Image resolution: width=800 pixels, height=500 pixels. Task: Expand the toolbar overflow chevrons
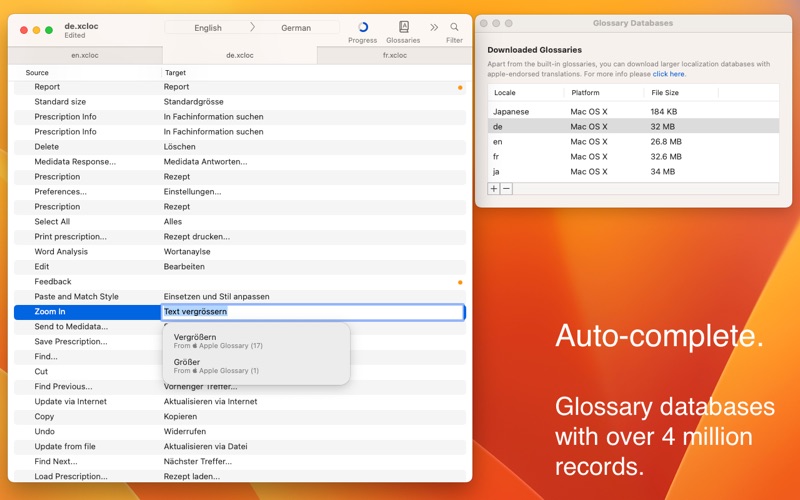coord(434,28)
